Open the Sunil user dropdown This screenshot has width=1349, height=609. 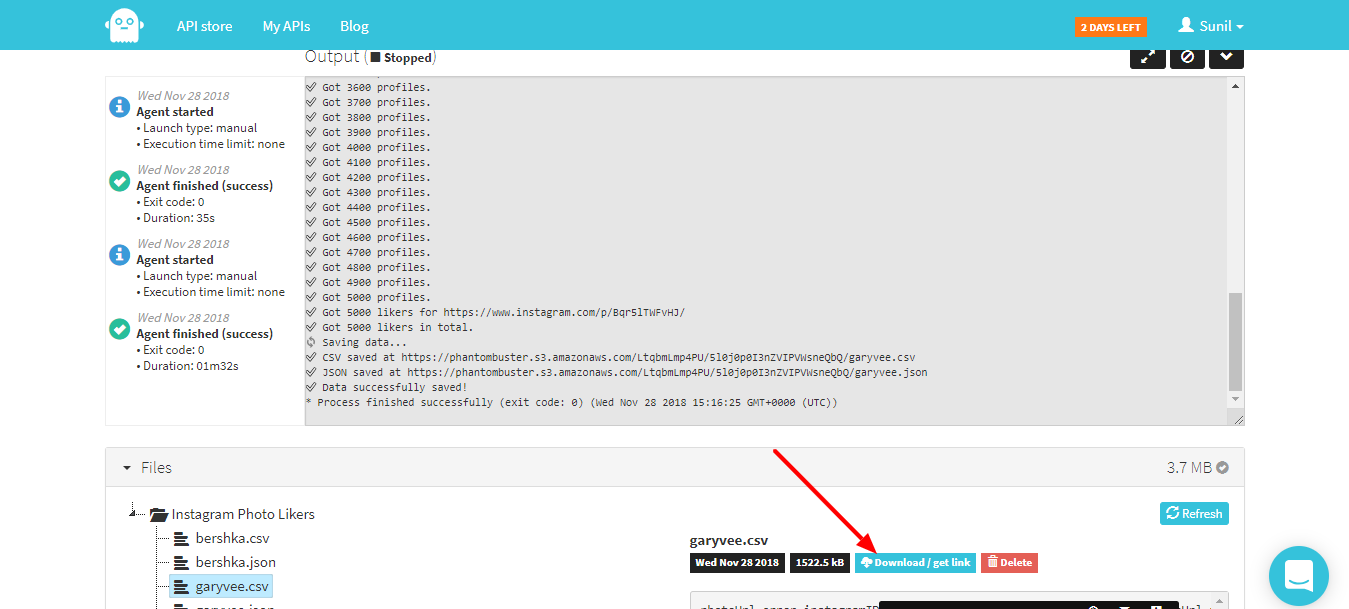pyautogui.click(x=1211, y=26)
